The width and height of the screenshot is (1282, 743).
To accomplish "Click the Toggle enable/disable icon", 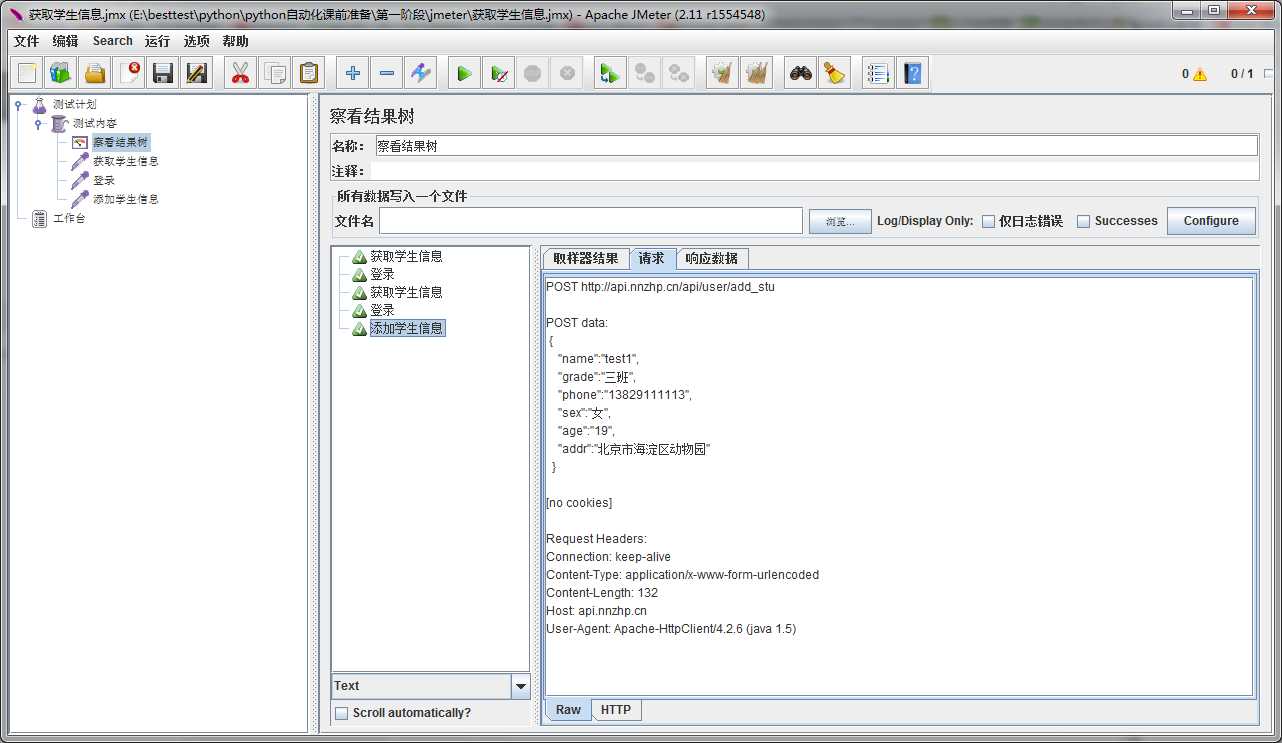I will tap(421, 73).
